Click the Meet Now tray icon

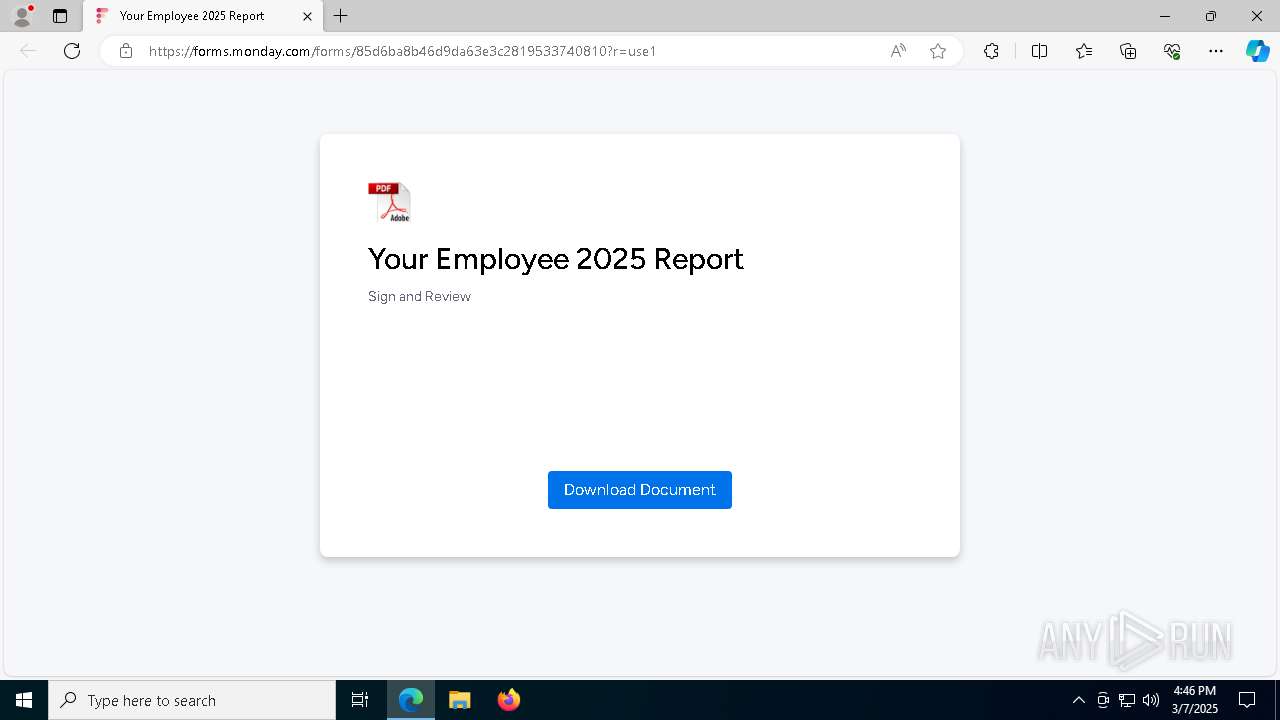tap(1103, 700)
